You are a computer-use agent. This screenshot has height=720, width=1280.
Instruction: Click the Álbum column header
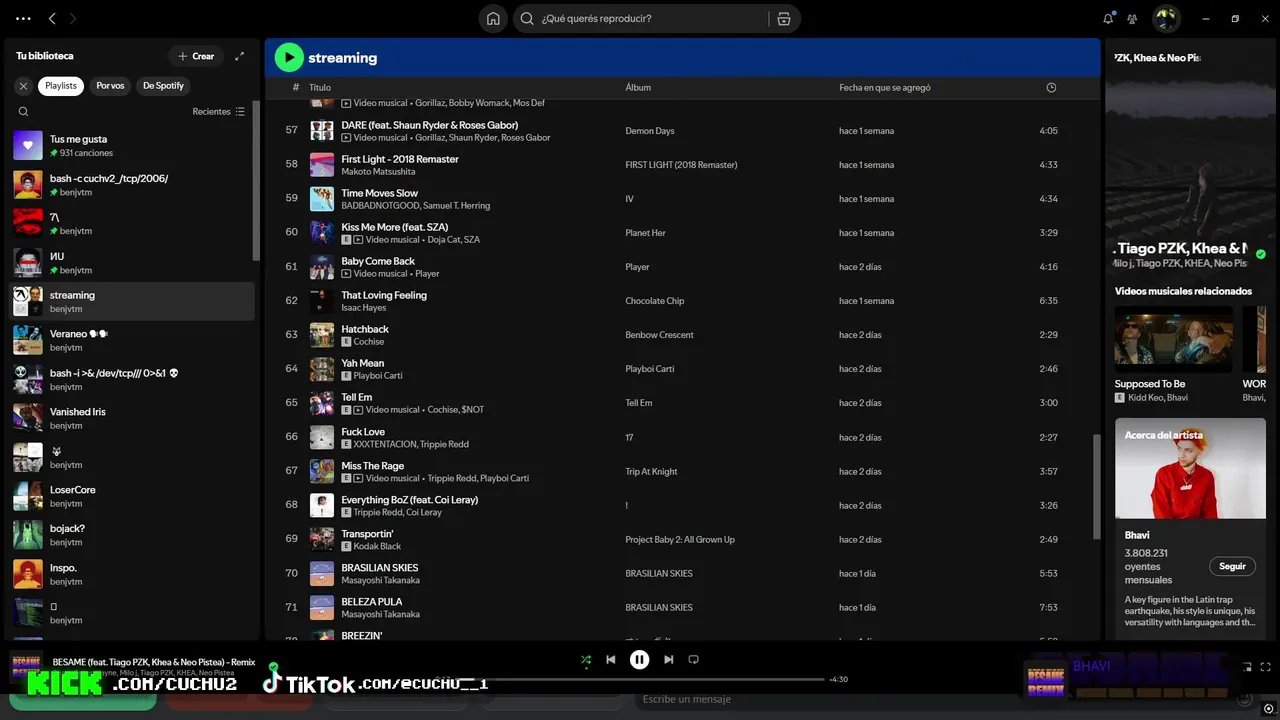pos(638,88)
